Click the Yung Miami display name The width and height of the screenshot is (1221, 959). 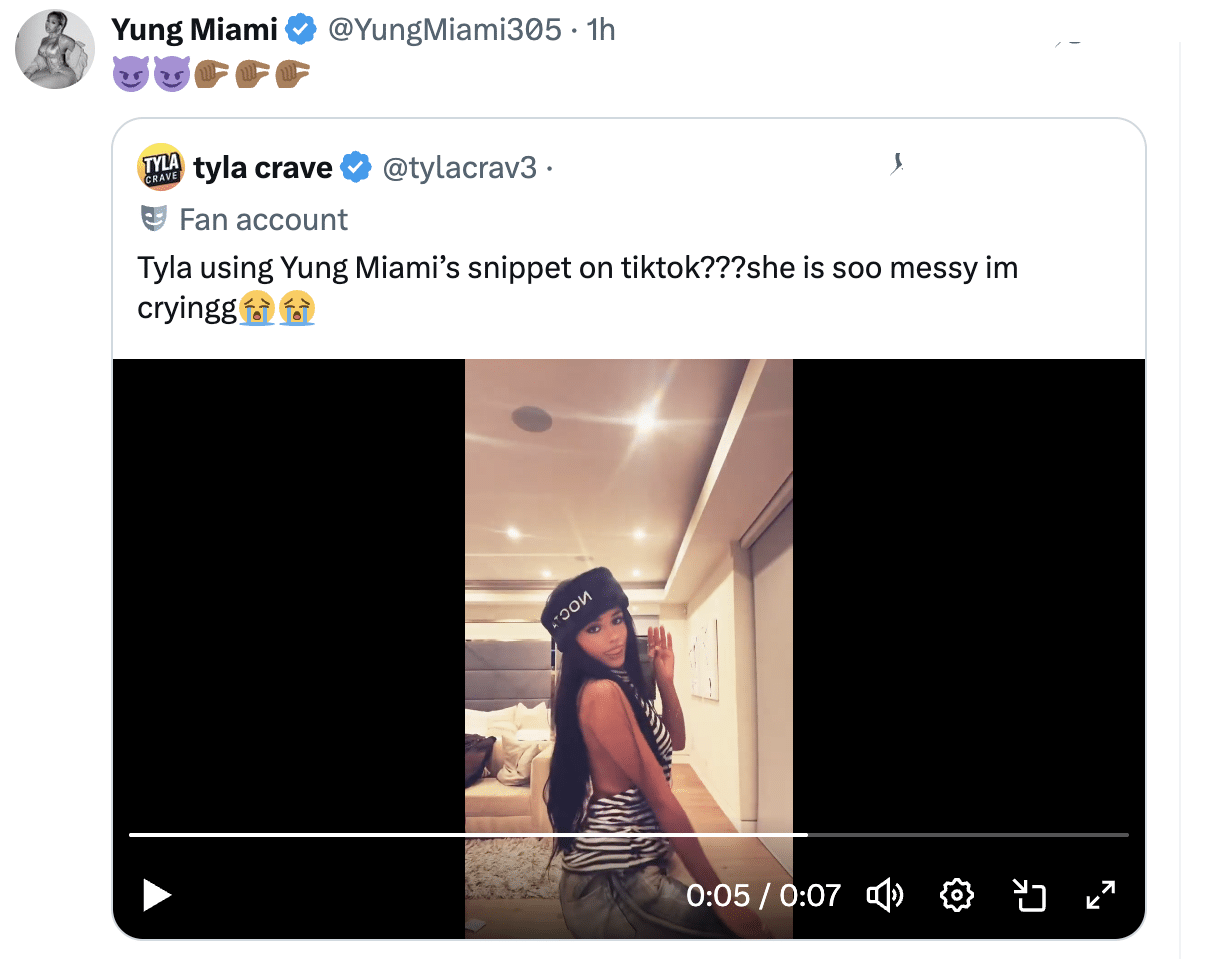[194, 30]
